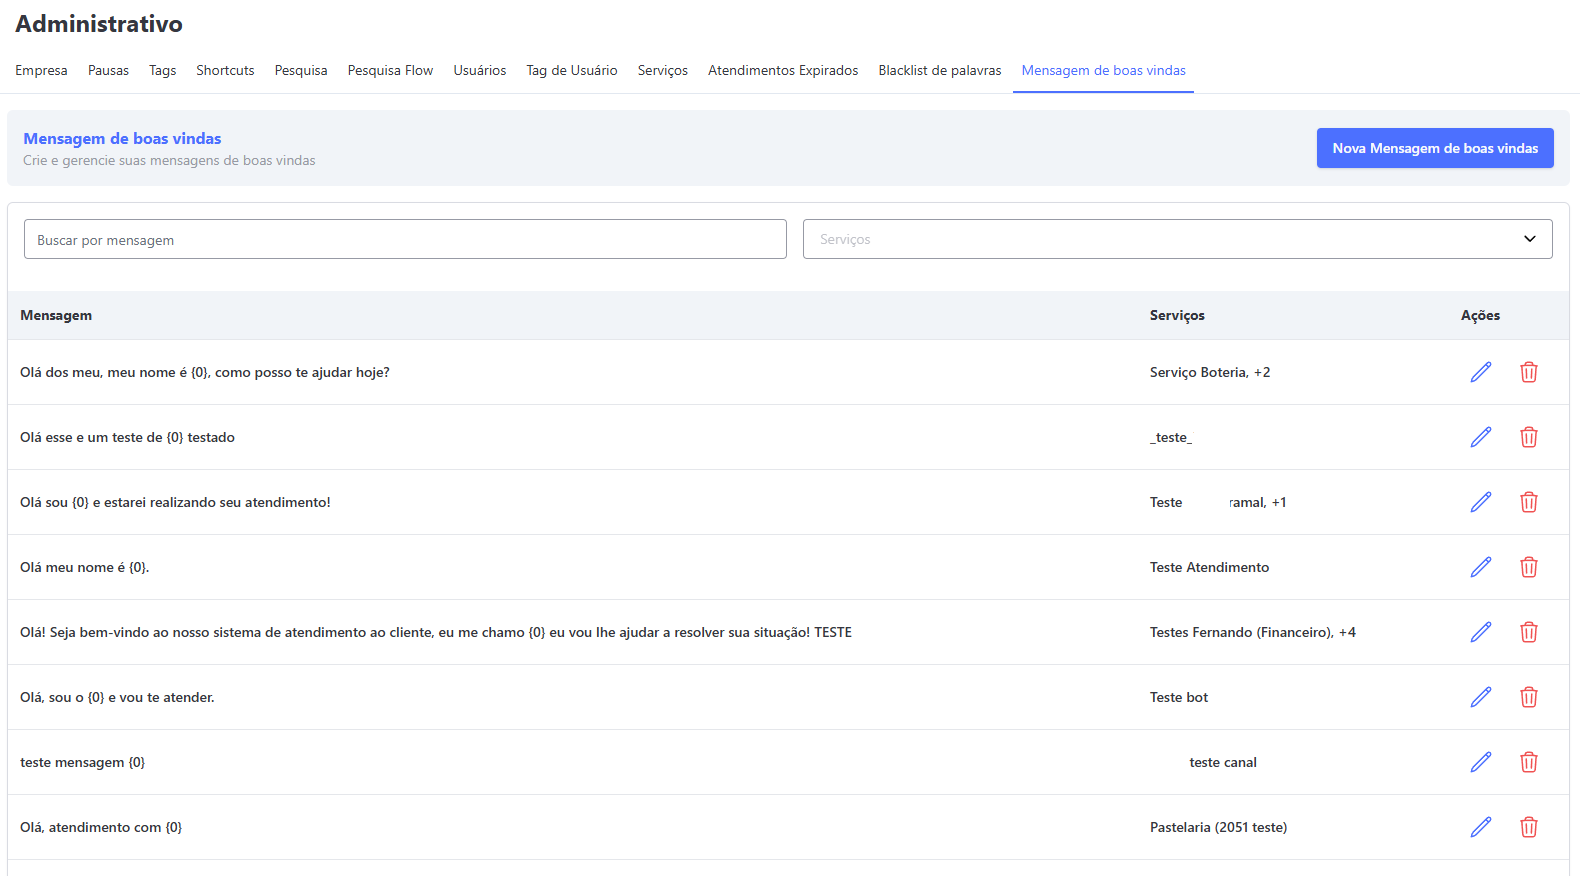1580x876 pixels.
Task: Open the Tag de Usuário tab
Action: point(572,70)
